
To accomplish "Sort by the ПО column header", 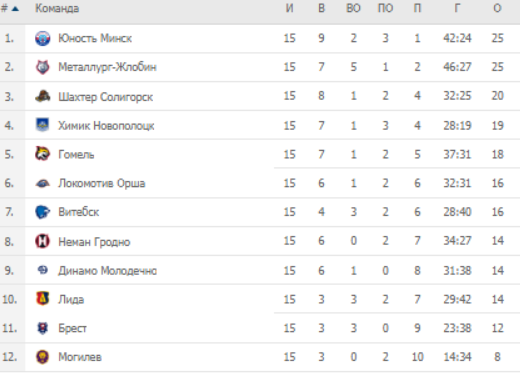I will (x=385, y=8).
